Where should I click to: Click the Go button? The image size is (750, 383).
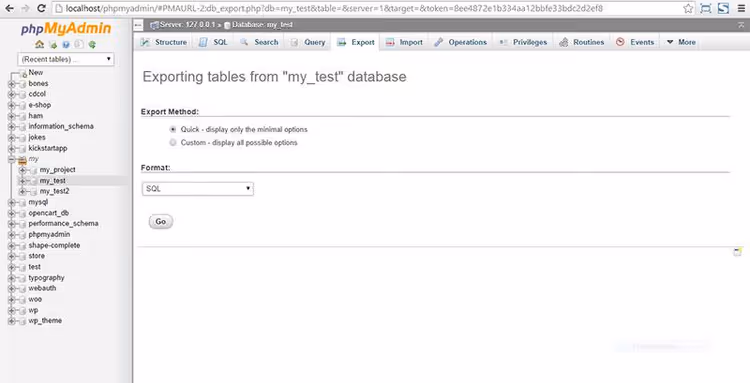[x=161, y=221]
